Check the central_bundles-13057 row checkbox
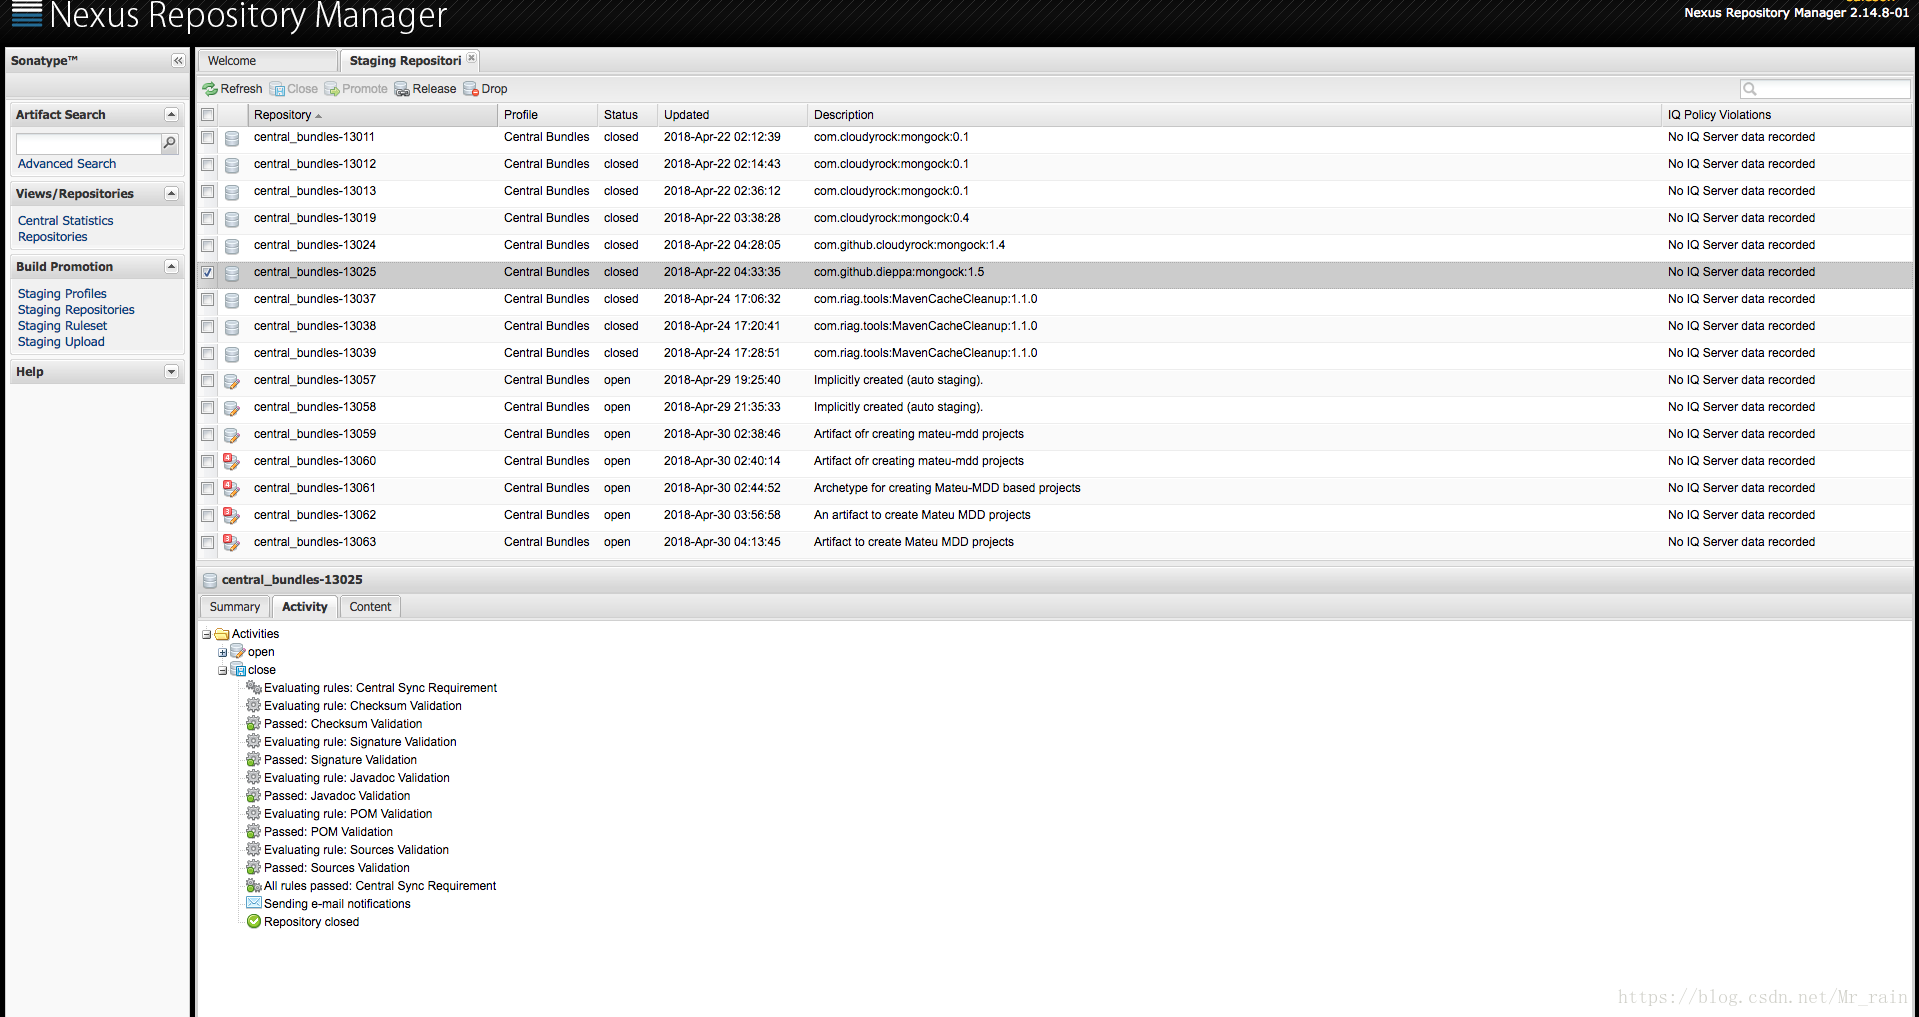Screen dimensions: 1919x1017 coord(208,380)
